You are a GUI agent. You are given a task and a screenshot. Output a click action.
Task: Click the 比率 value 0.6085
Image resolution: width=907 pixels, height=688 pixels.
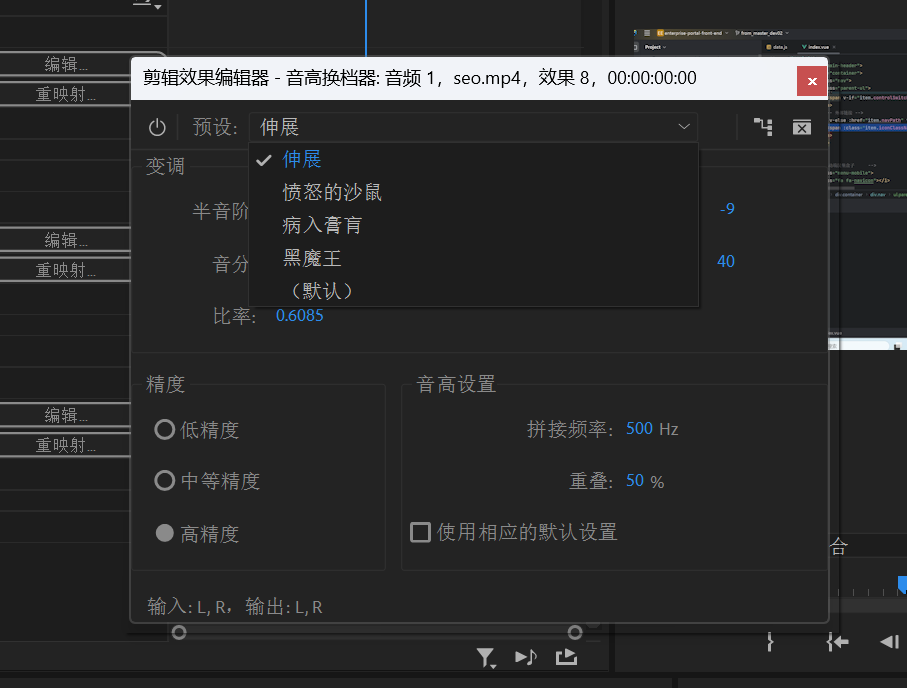point(299,316)
